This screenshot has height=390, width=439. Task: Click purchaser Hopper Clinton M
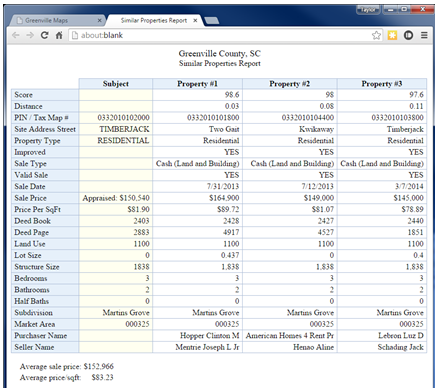pyautogui.click(x=210, y=336)
